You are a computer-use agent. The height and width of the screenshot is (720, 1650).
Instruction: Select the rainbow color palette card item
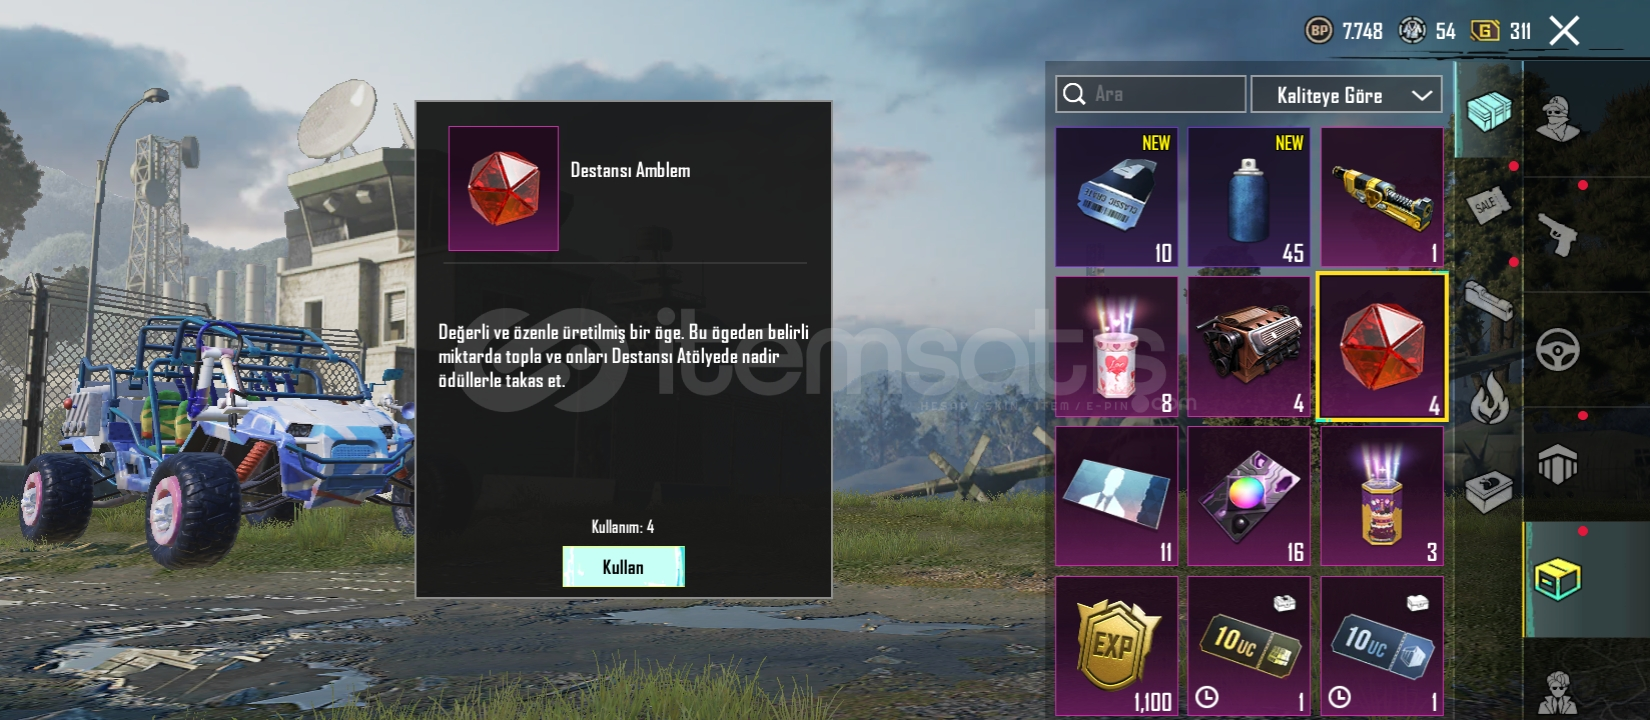[x=1249, y=497]
